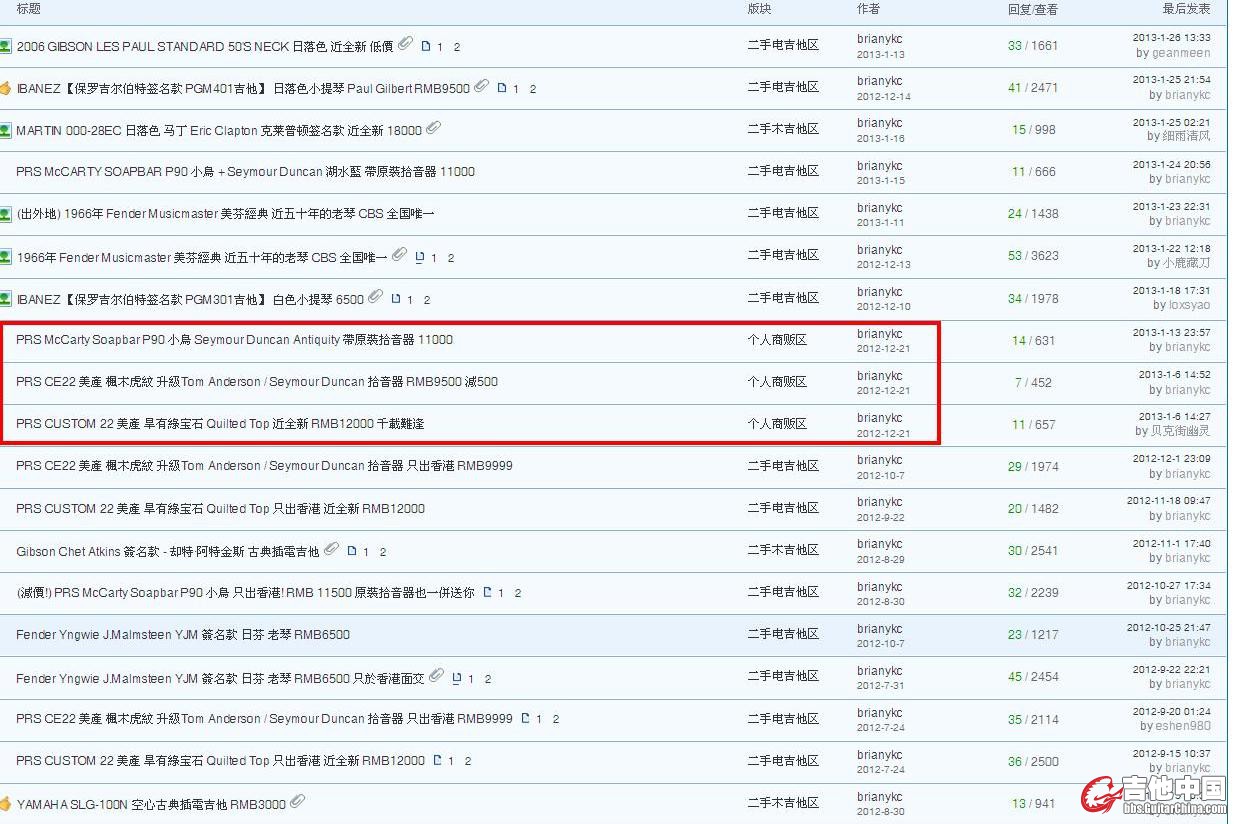
Task: Click the thumbs-up icon beside the IBANEZ PGM401 thread
Action: [x=5, y=88]
